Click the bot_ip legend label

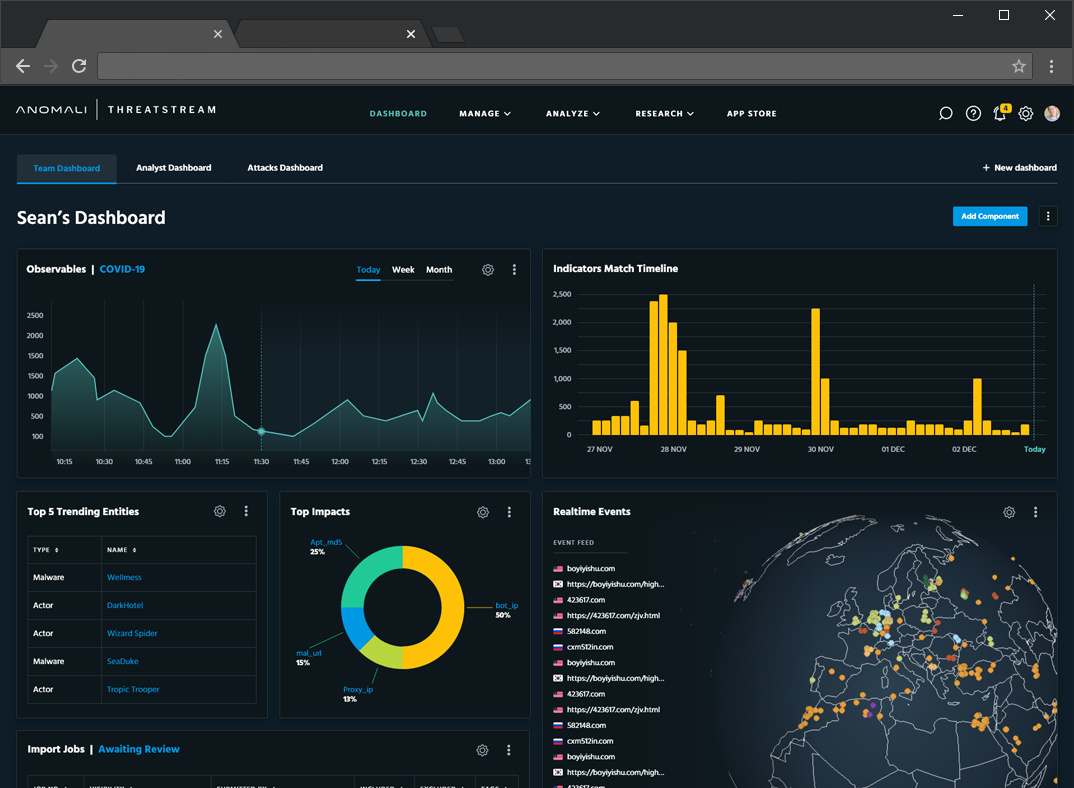click(507, 606)
